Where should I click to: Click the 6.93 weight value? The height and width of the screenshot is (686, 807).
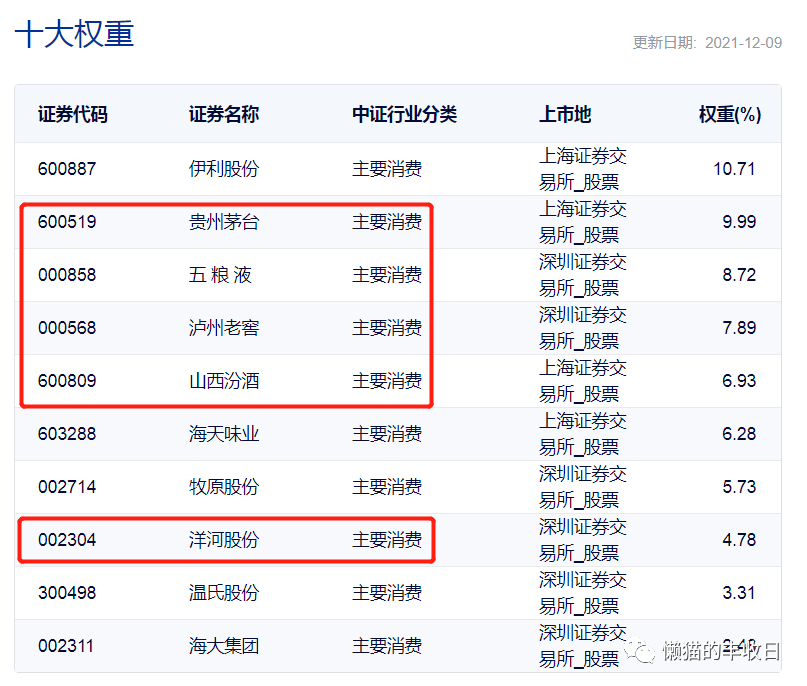(x=739, y=381)
